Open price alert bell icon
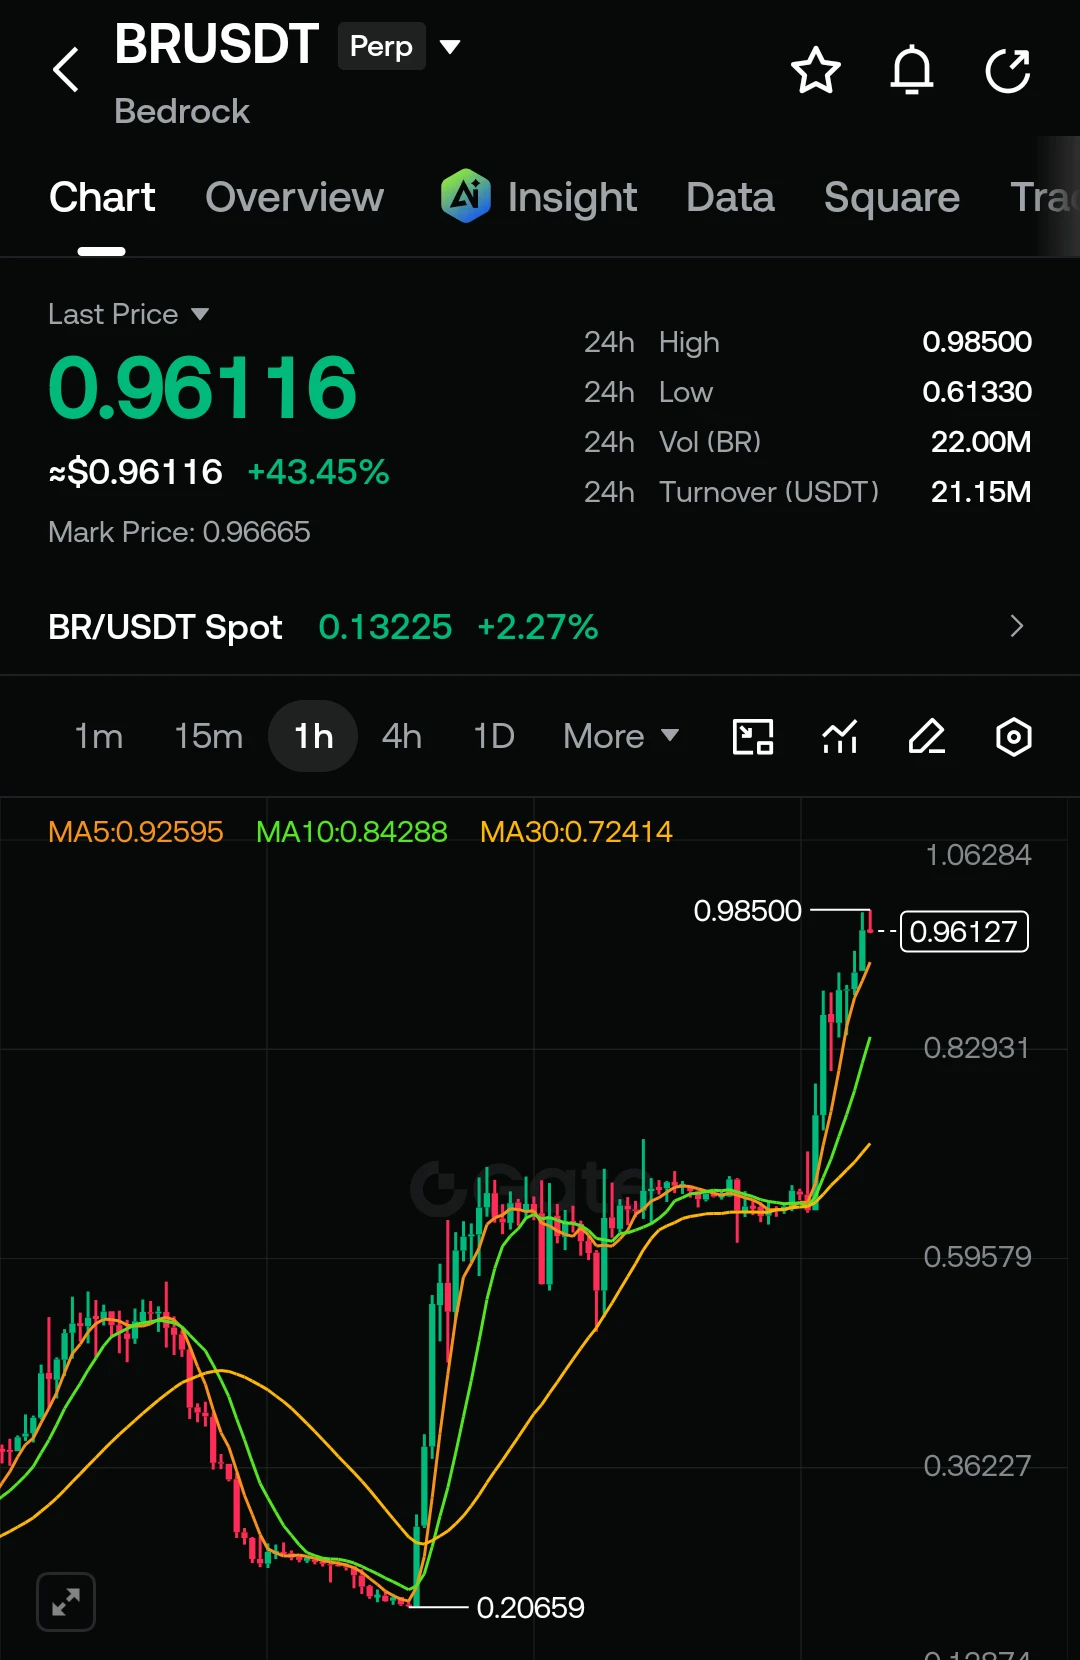 912,70
